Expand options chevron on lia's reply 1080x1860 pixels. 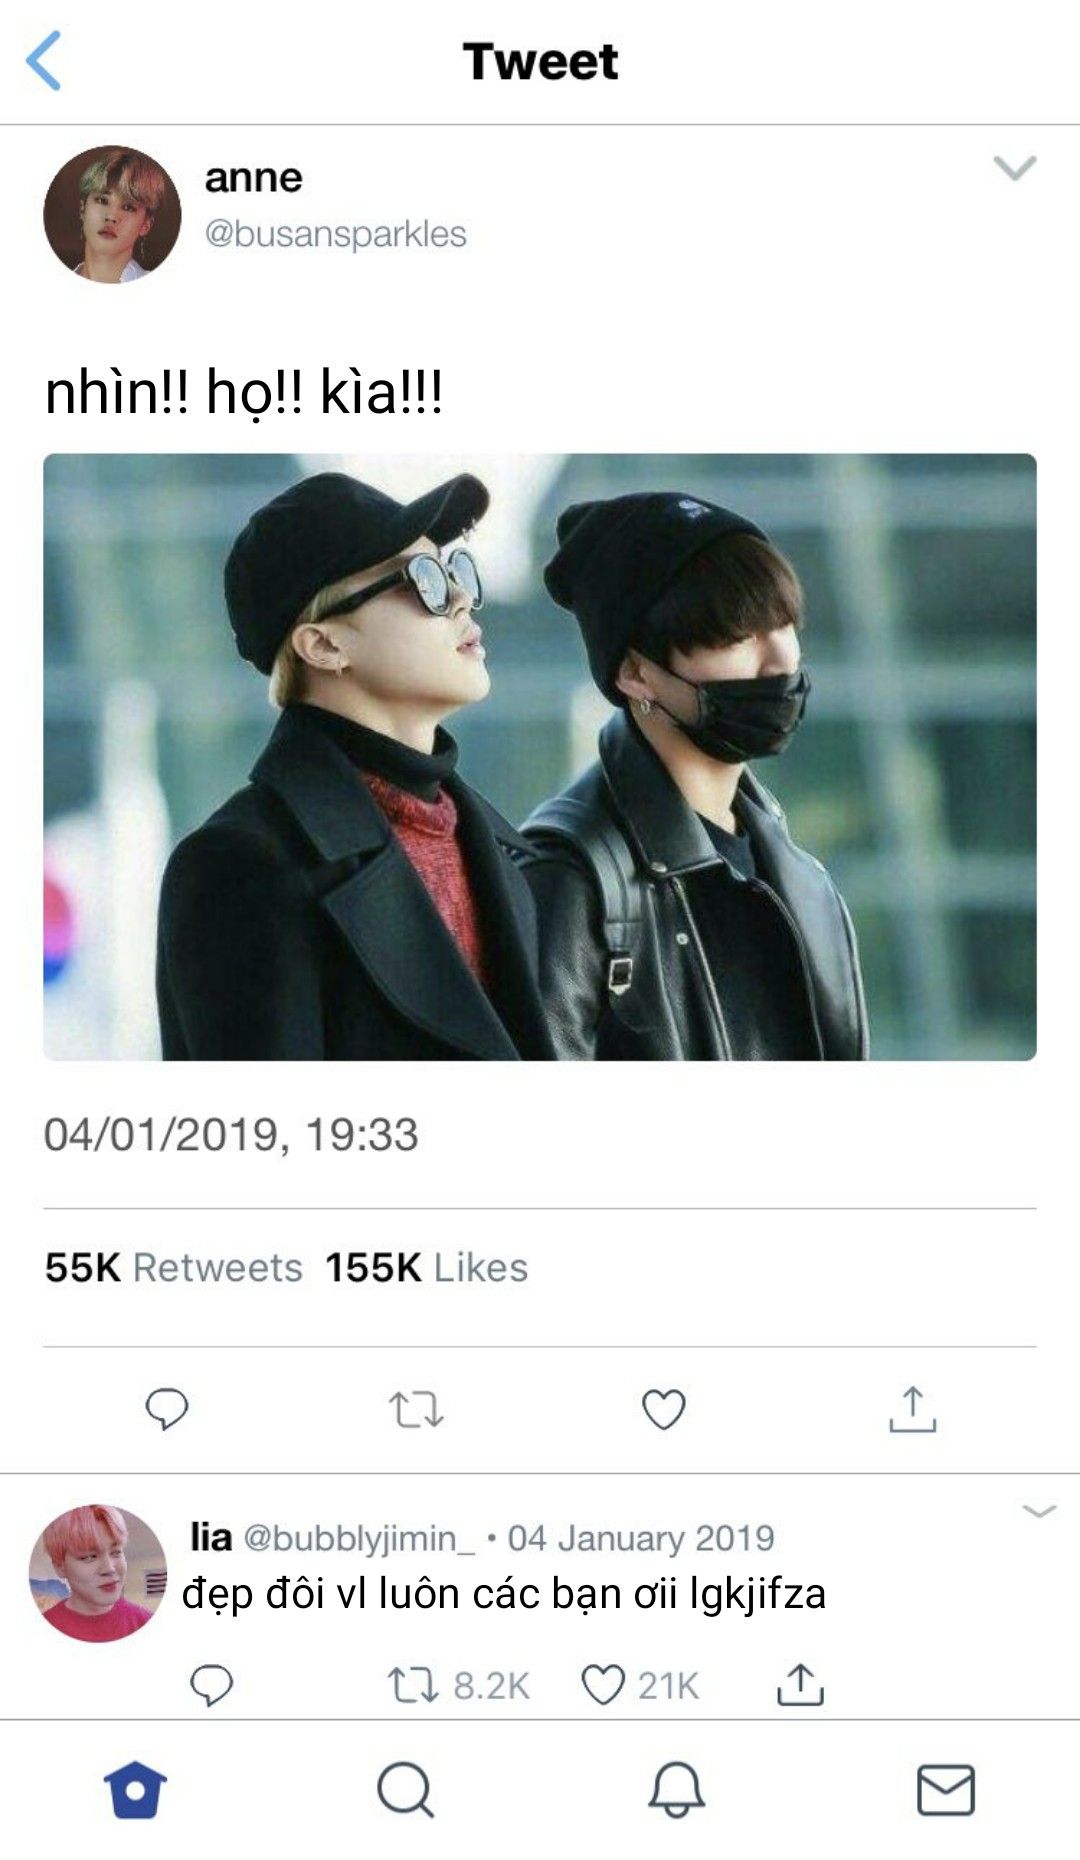point(1039,1511)
